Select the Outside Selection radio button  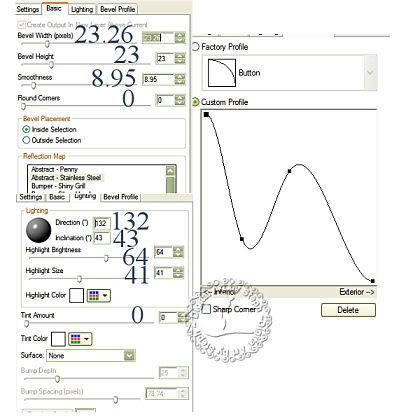click(26, 140)
